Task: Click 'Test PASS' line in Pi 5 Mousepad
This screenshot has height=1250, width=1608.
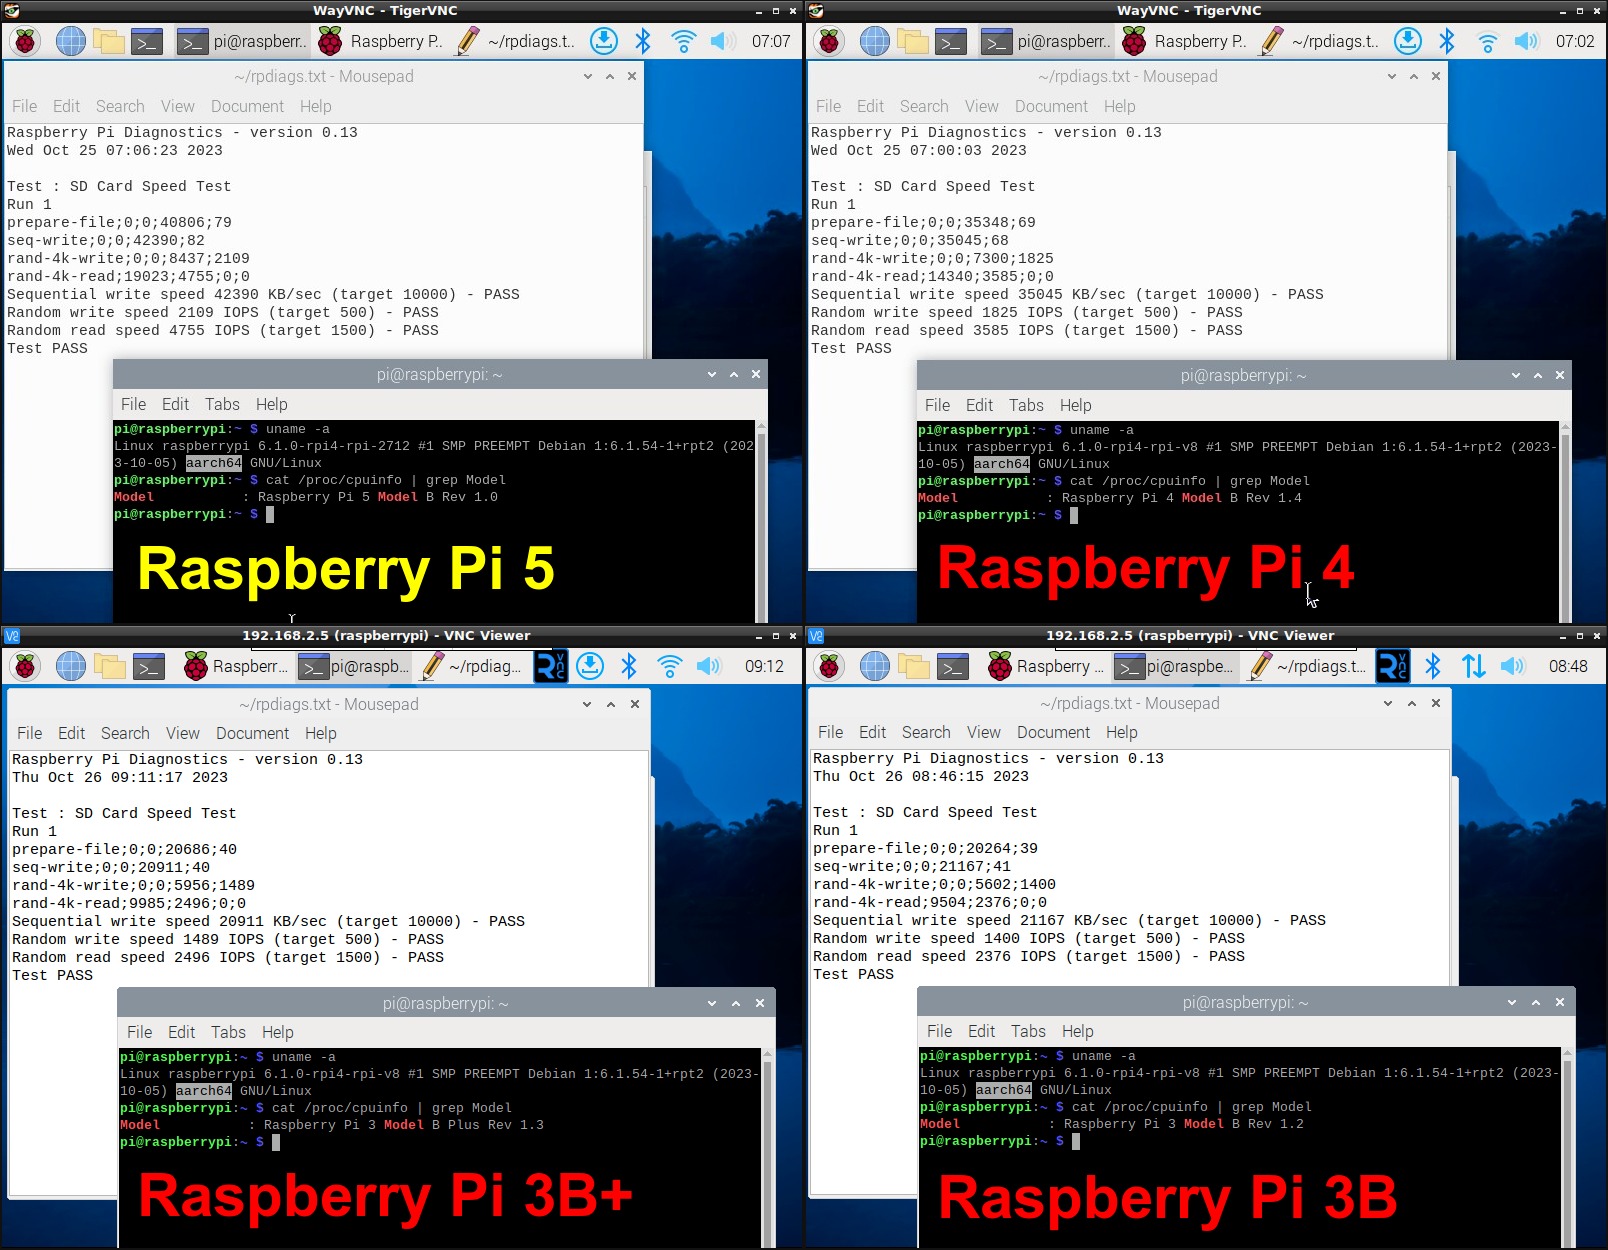Action: coord(47,348)
